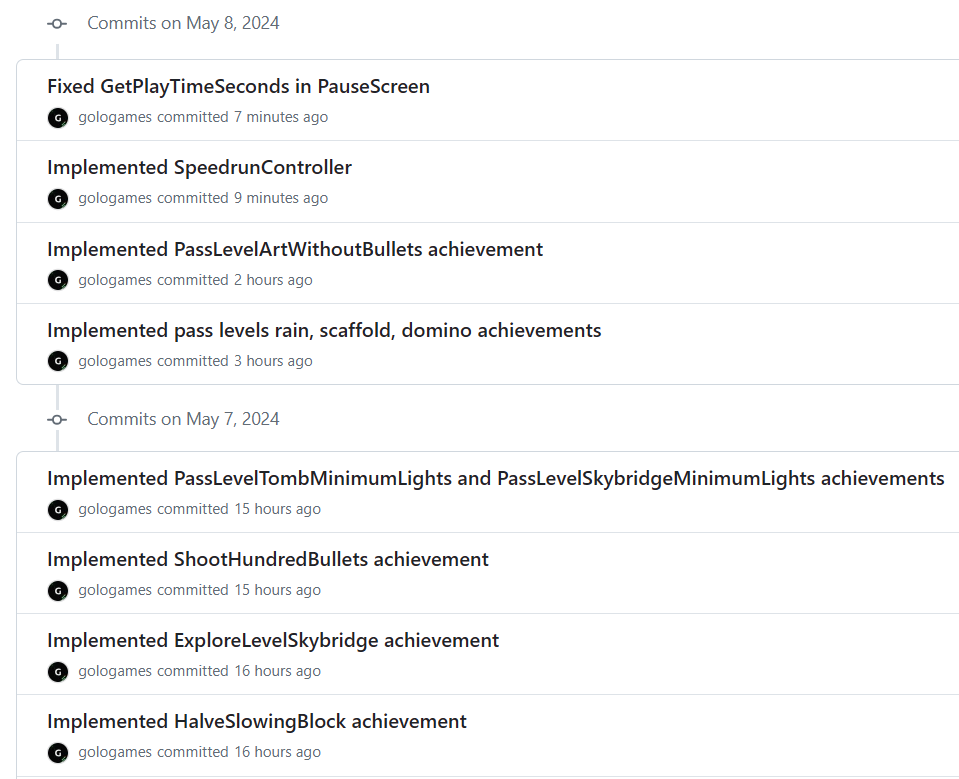Viewport: 959px width, 779px height.
Task: Open ExploreLevelSkybridge achievement commit
Action: tap(273, 640)
